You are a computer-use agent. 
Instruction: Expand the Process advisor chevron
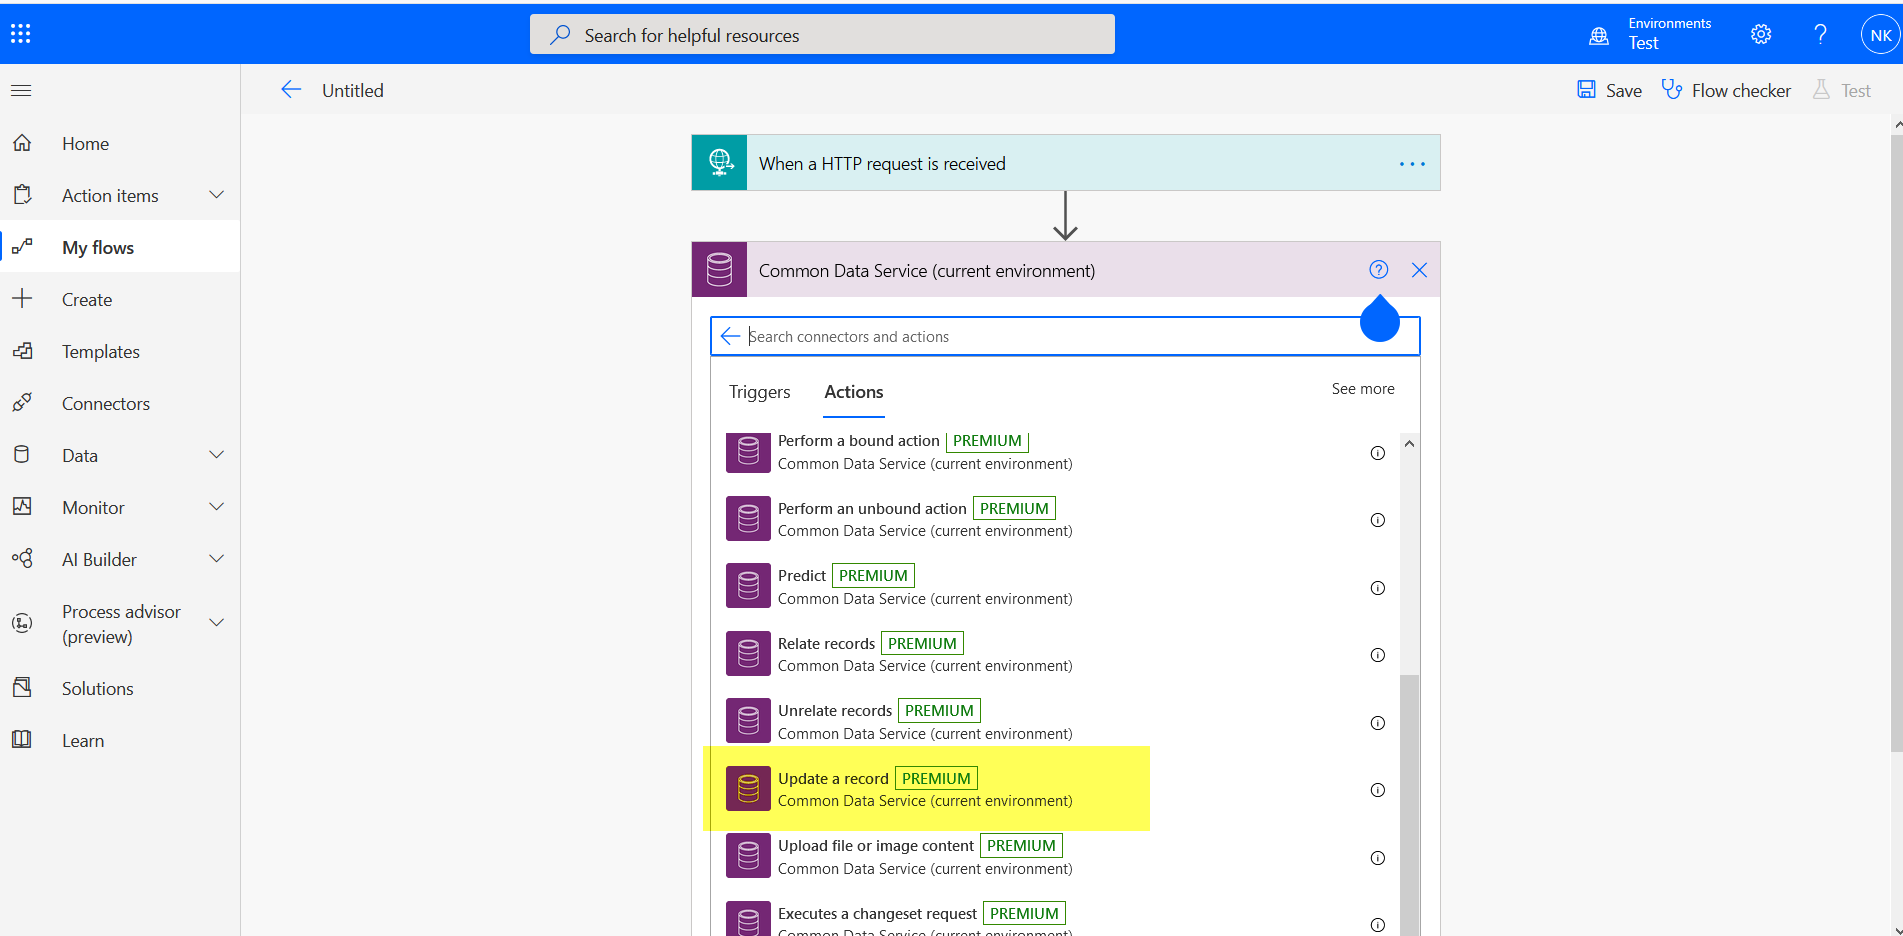click(216, 623)
